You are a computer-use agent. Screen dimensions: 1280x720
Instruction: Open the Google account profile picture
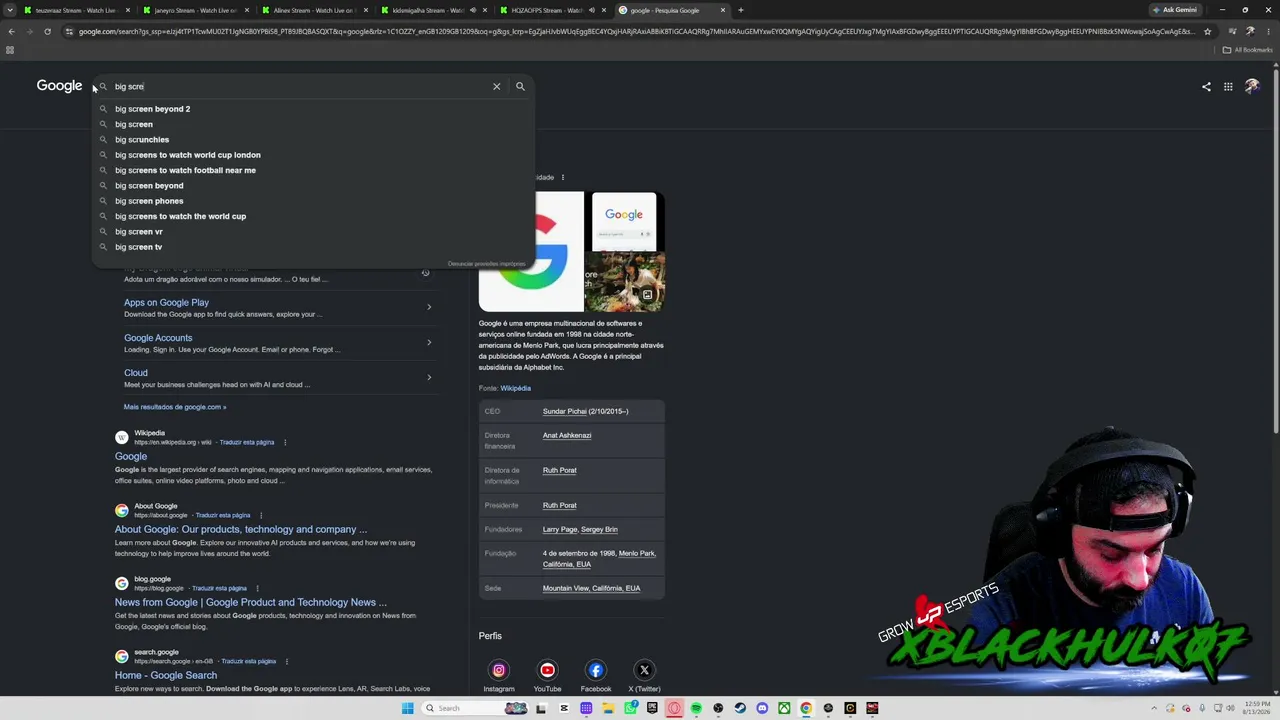1252,86
